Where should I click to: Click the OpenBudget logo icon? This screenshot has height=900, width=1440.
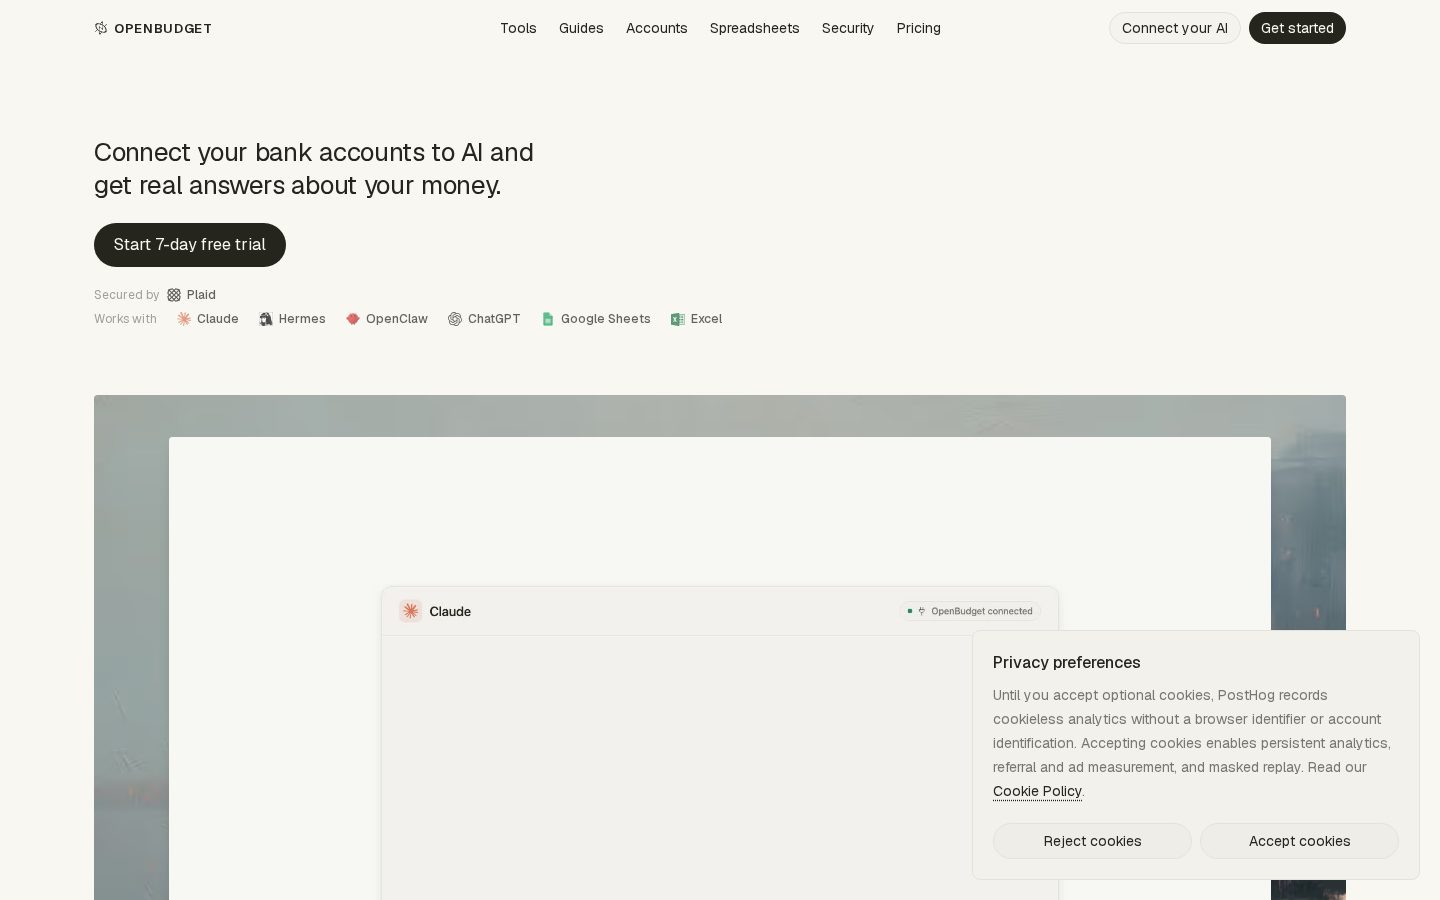point(101,28)
